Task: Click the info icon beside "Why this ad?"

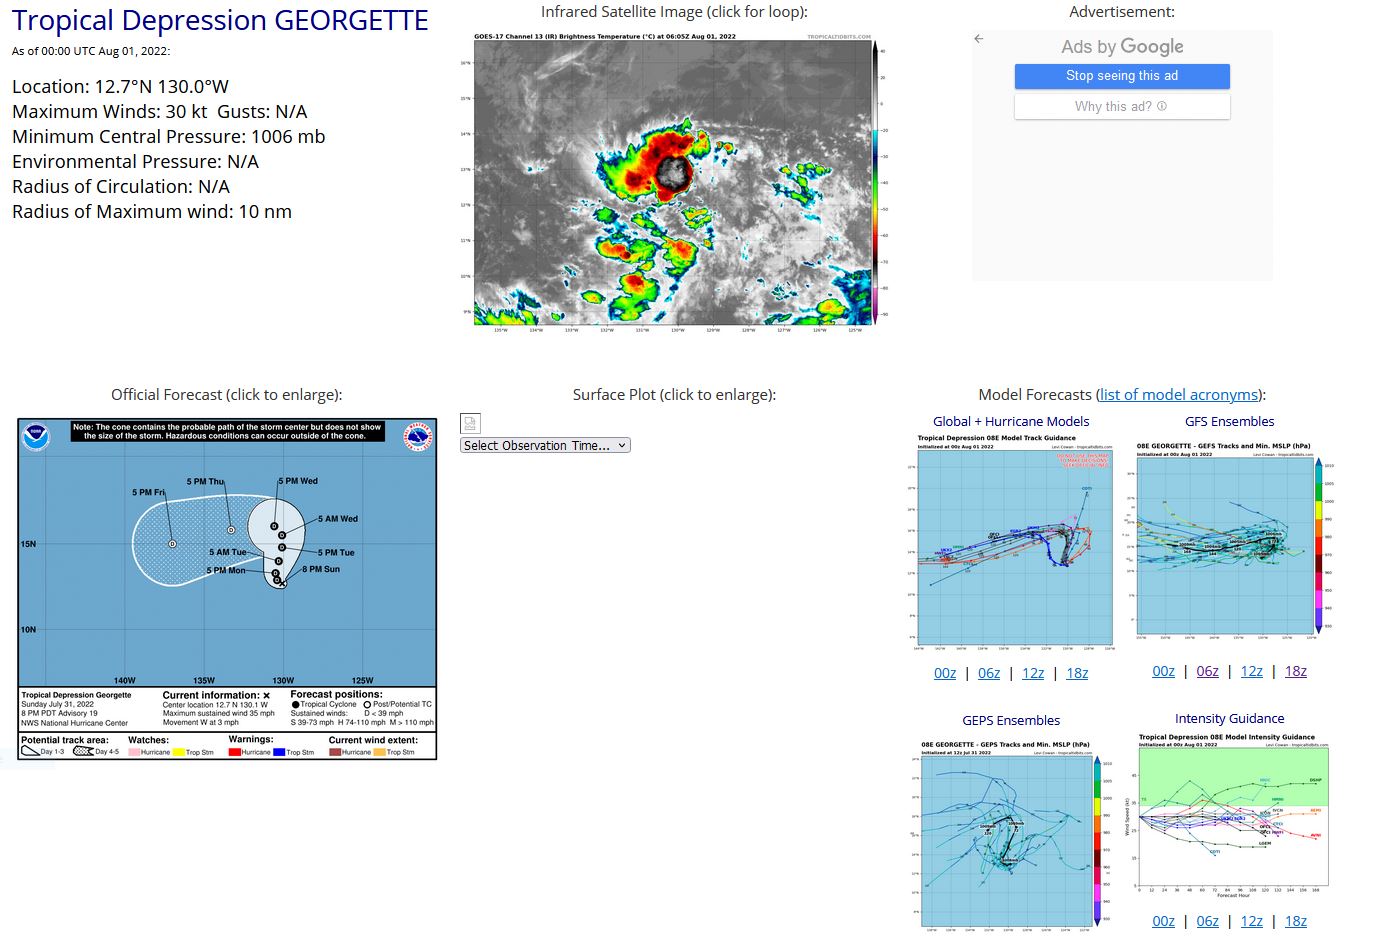Action: point(1162,106)
